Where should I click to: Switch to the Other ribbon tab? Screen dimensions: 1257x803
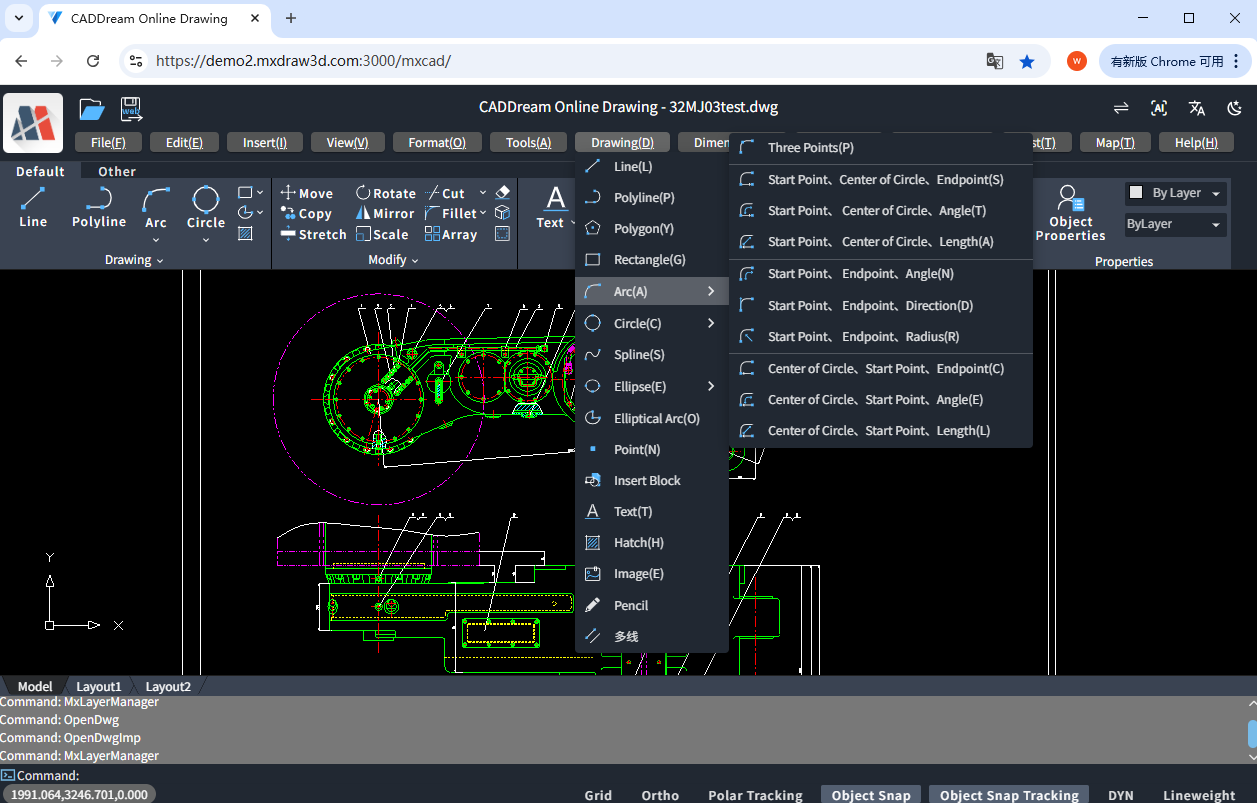[117, 171]
